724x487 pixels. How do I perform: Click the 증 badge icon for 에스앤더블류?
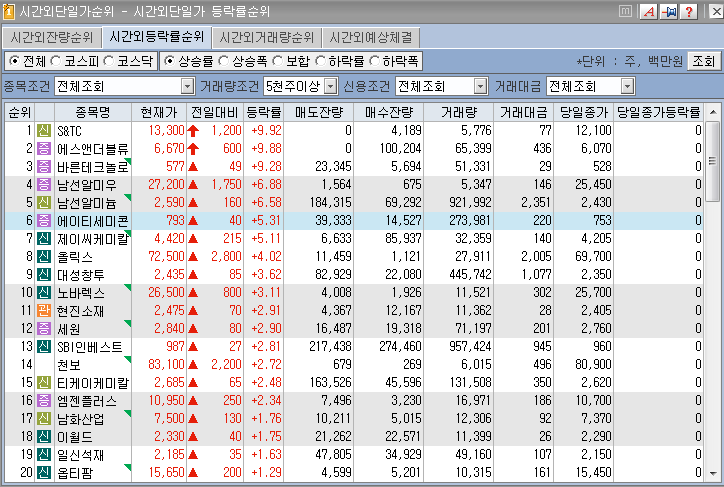[x=44, y=149]
